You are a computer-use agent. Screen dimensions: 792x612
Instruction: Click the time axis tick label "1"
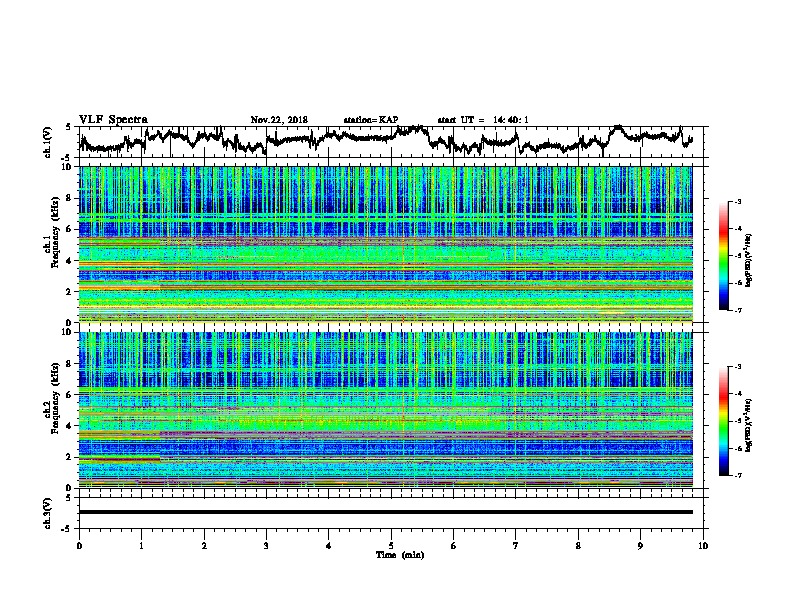(x=141, y=546)
